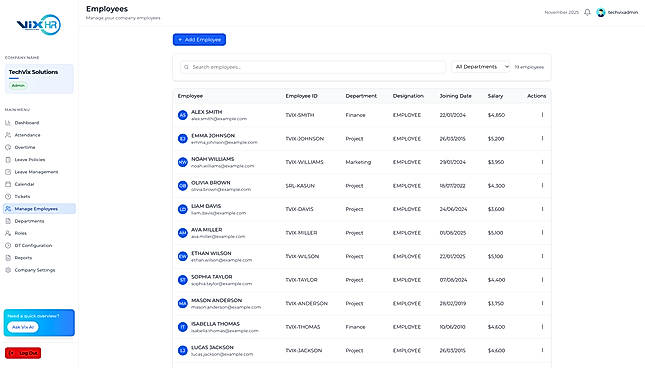Click the TechVix Solutions company card

pos(39,78)
